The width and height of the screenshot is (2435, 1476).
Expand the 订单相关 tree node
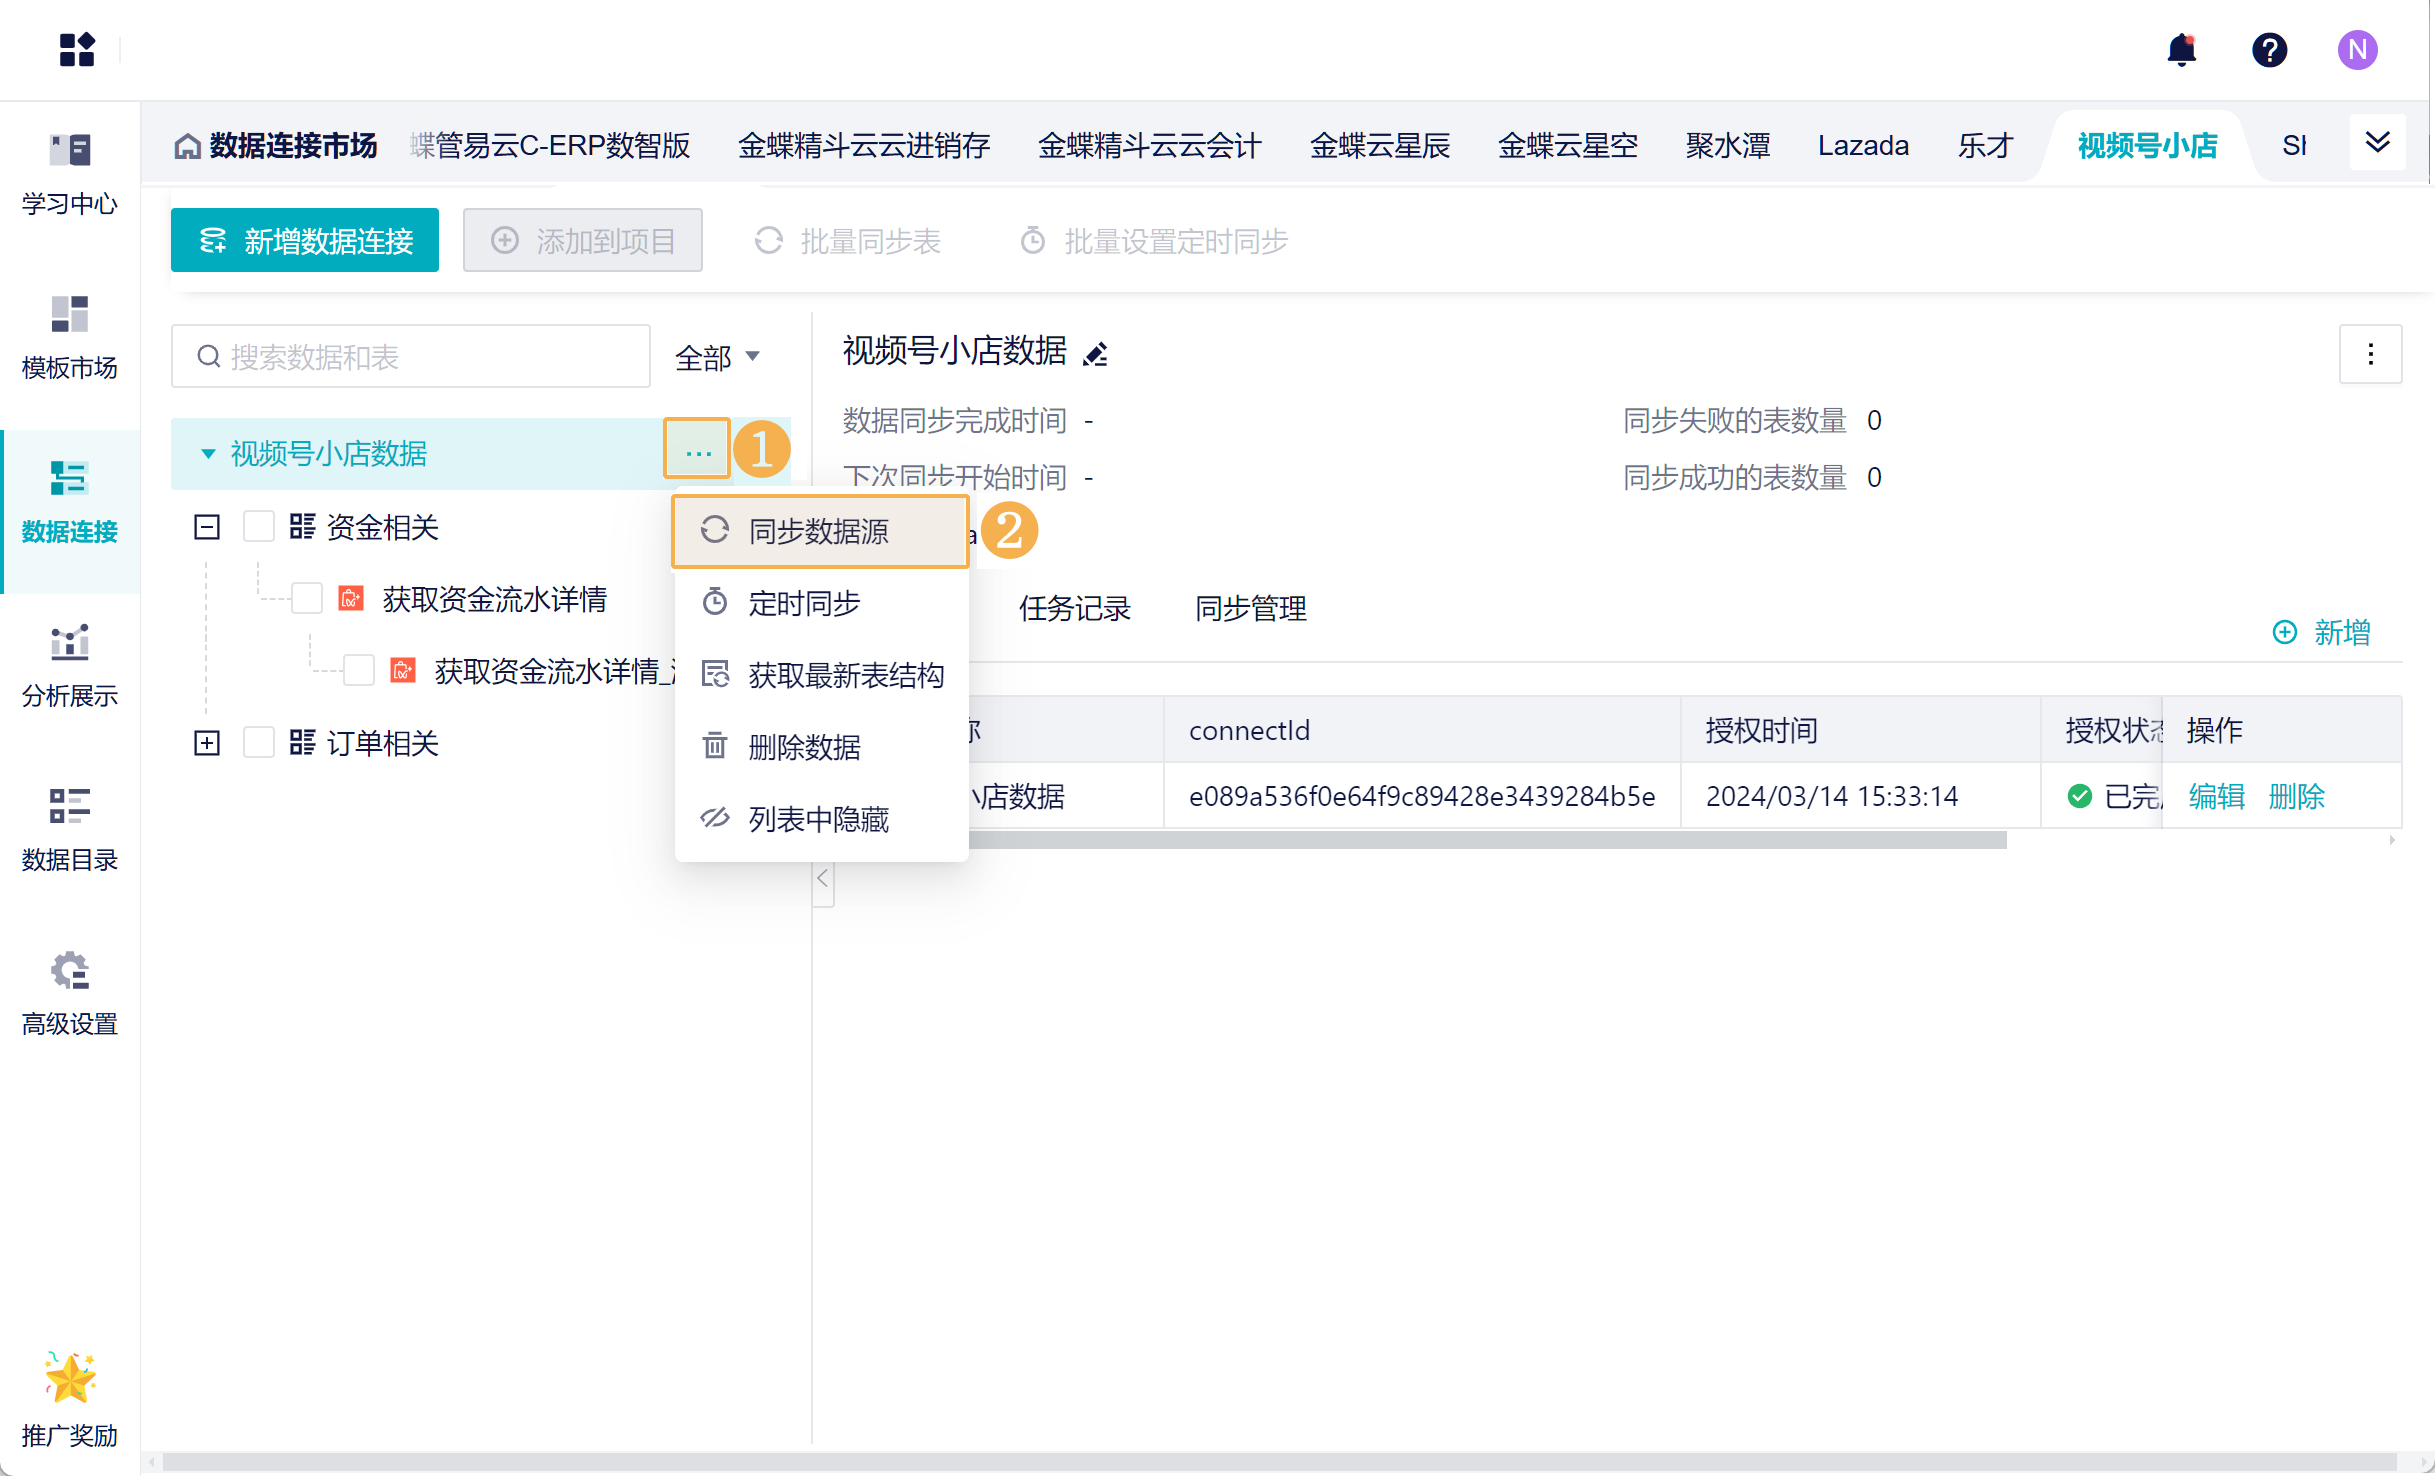tap(207, 743)
